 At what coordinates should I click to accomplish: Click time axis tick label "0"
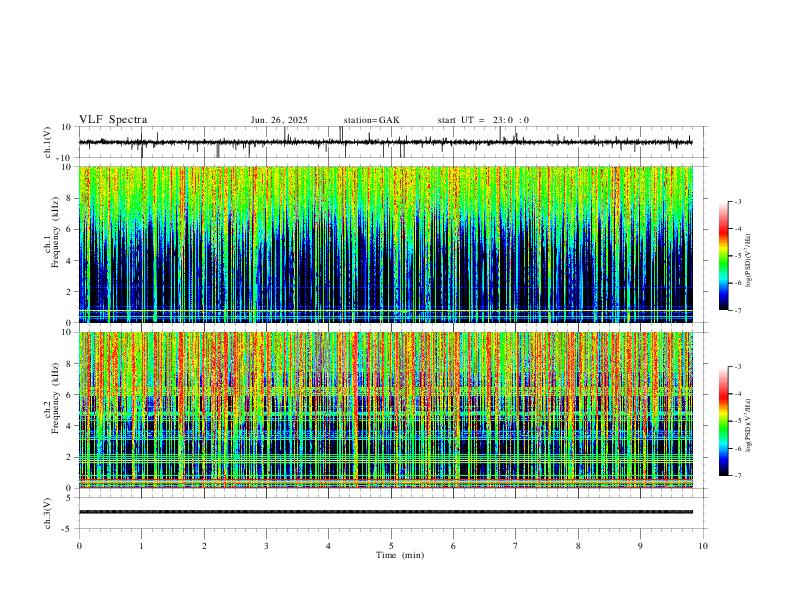pyautogui.click(x=79, y=546)
